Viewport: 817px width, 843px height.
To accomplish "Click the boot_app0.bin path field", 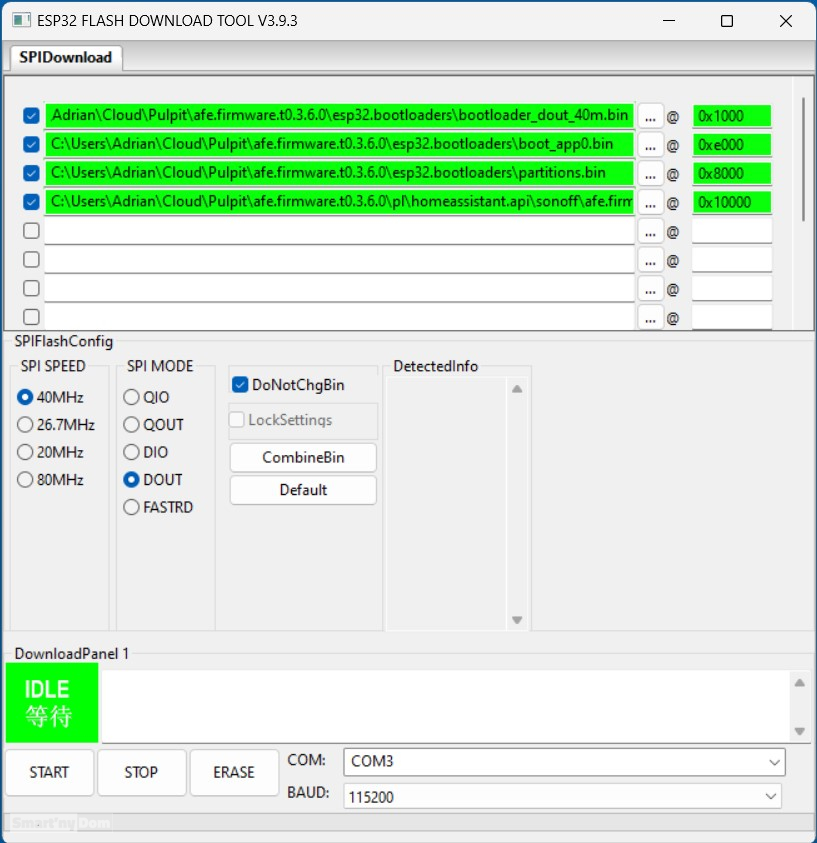I will [x=339, y=145].
